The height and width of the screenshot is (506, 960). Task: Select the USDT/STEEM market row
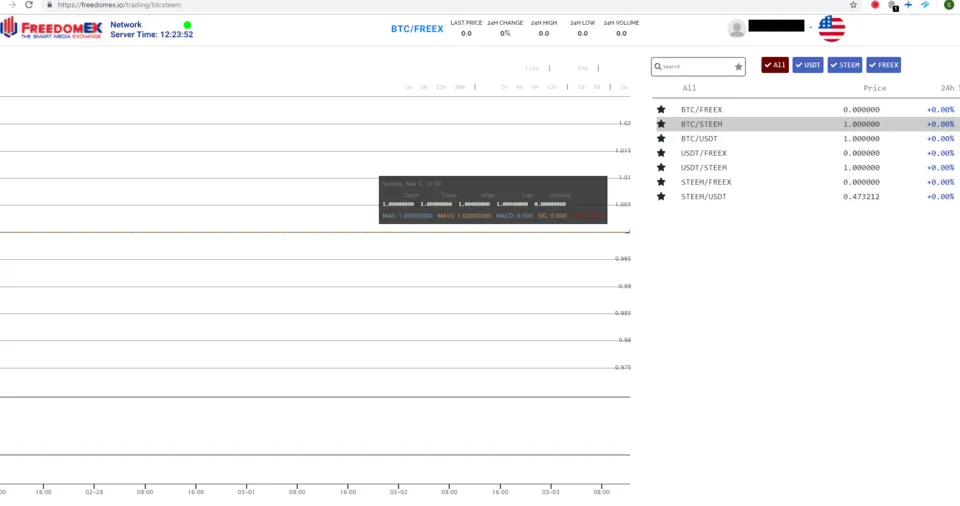pos(806,167)
